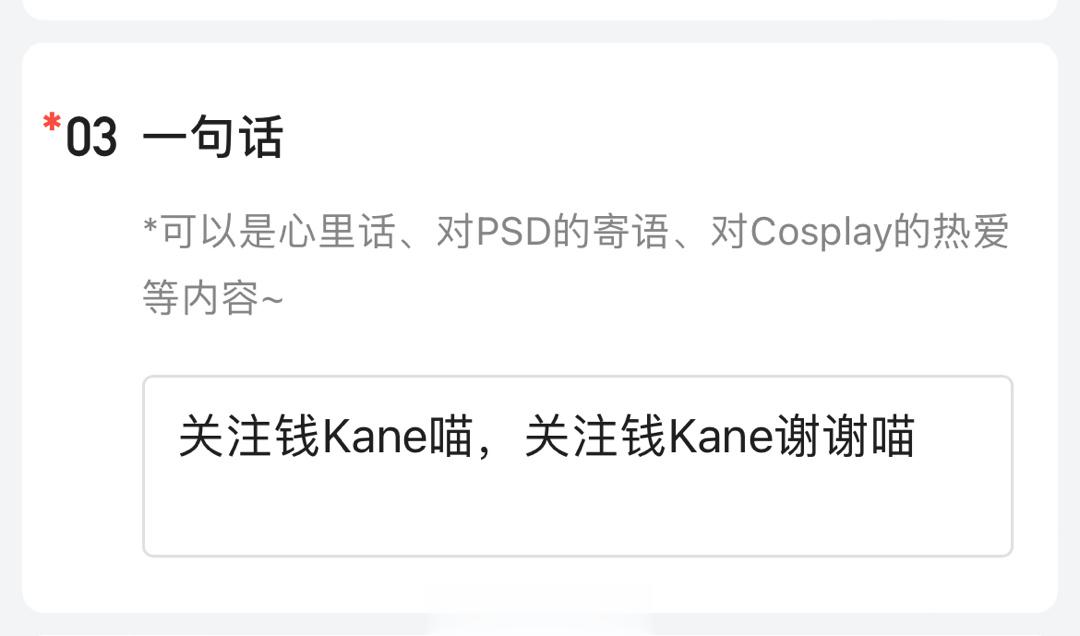Click blank card area beside question number

pos(654,137)
